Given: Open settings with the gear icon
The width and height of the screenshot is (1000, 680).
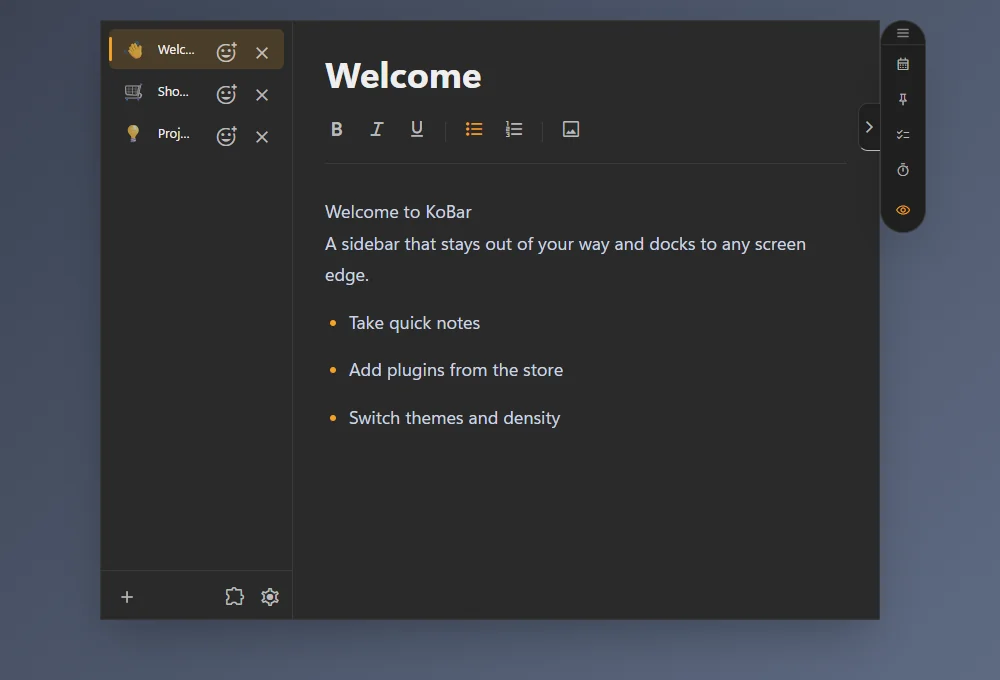Looking at the screenshot, I should pos(270,596).
